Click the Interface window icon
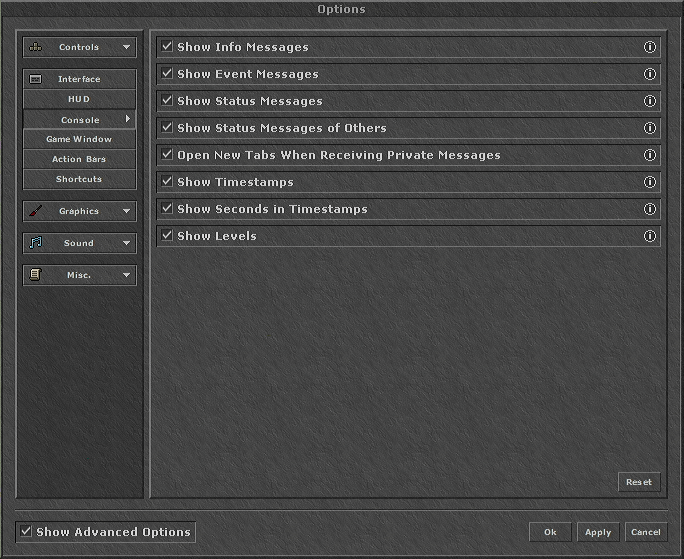 click(x=35, y=79)
